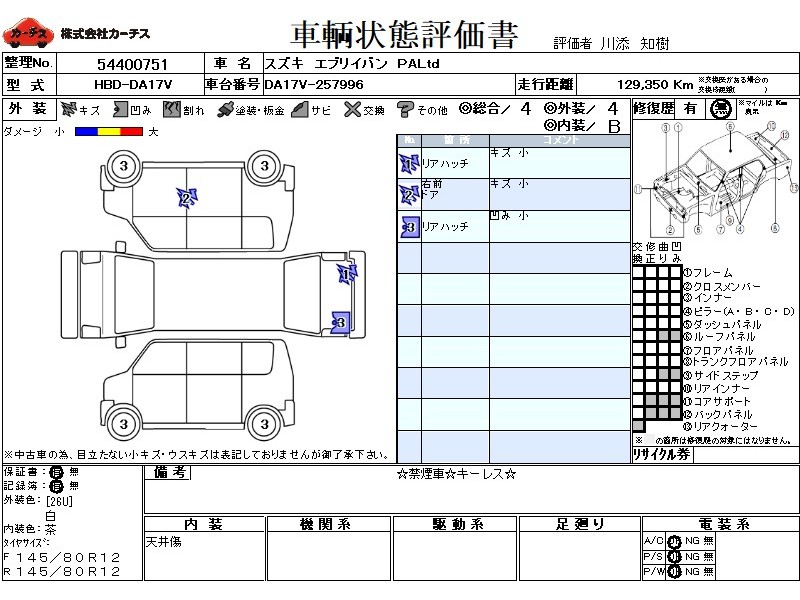The height and width of the screenshot is (600, 800).
Task: Click callout ⑦ below the frame diagram
Action: [720, 229]
